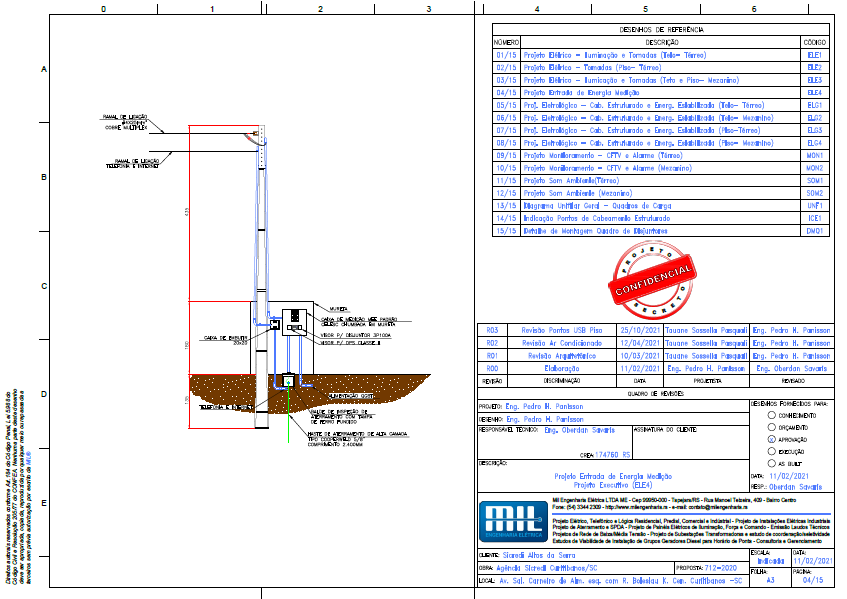Click the code cell MON2
Screen dimensions: 847x599
click(815, 168)
